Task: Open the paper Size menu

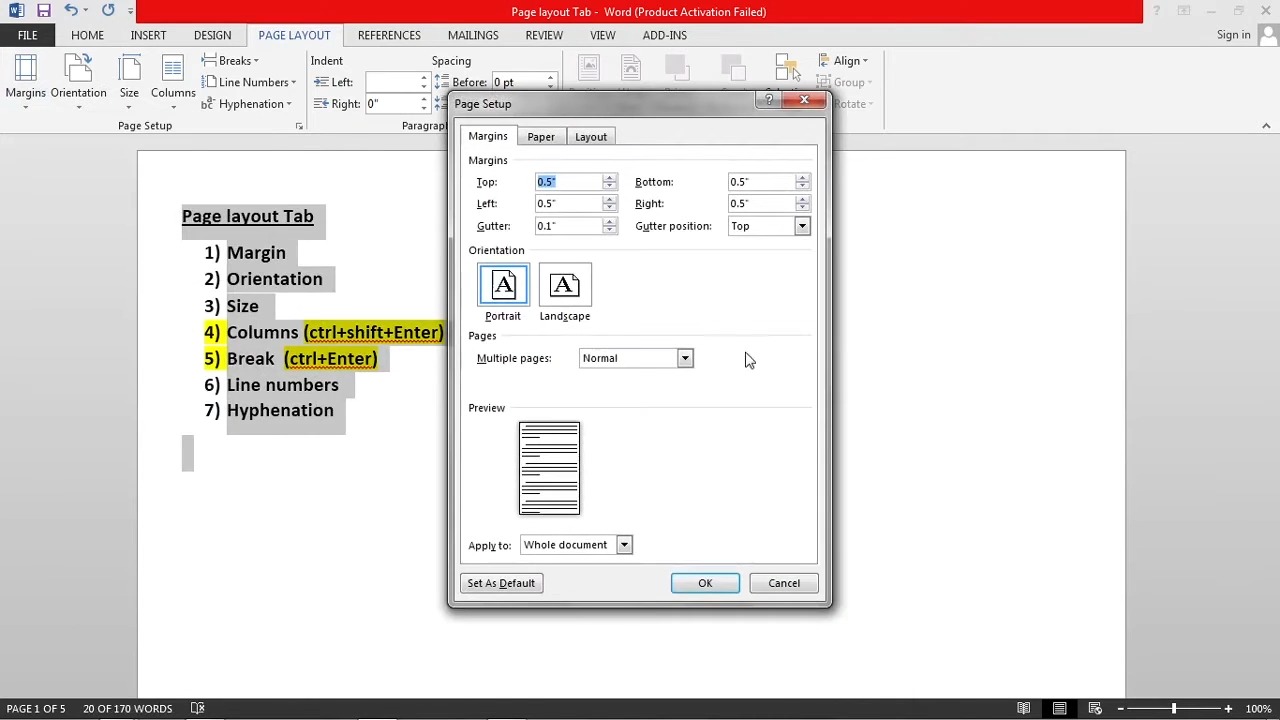Action: coord(129,81)
